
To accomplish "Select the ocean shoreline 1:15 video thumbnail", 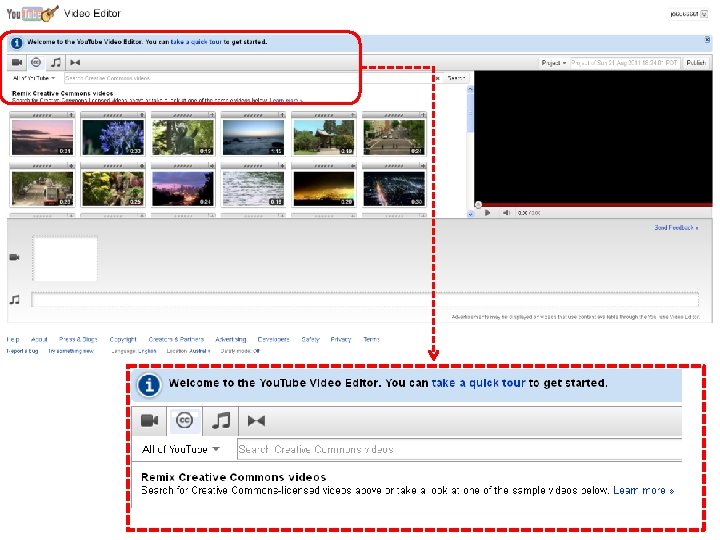I will 253,137.
